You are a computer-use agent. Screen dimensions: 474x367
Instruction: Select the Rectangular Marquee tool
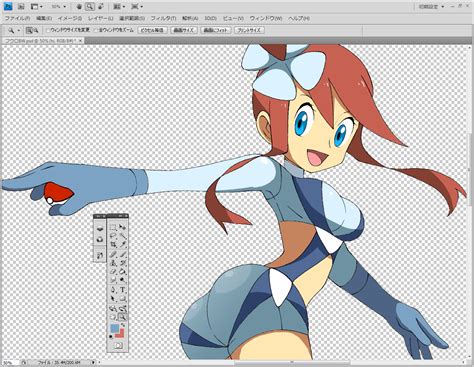pyautogui.click(x=113, y=228)
